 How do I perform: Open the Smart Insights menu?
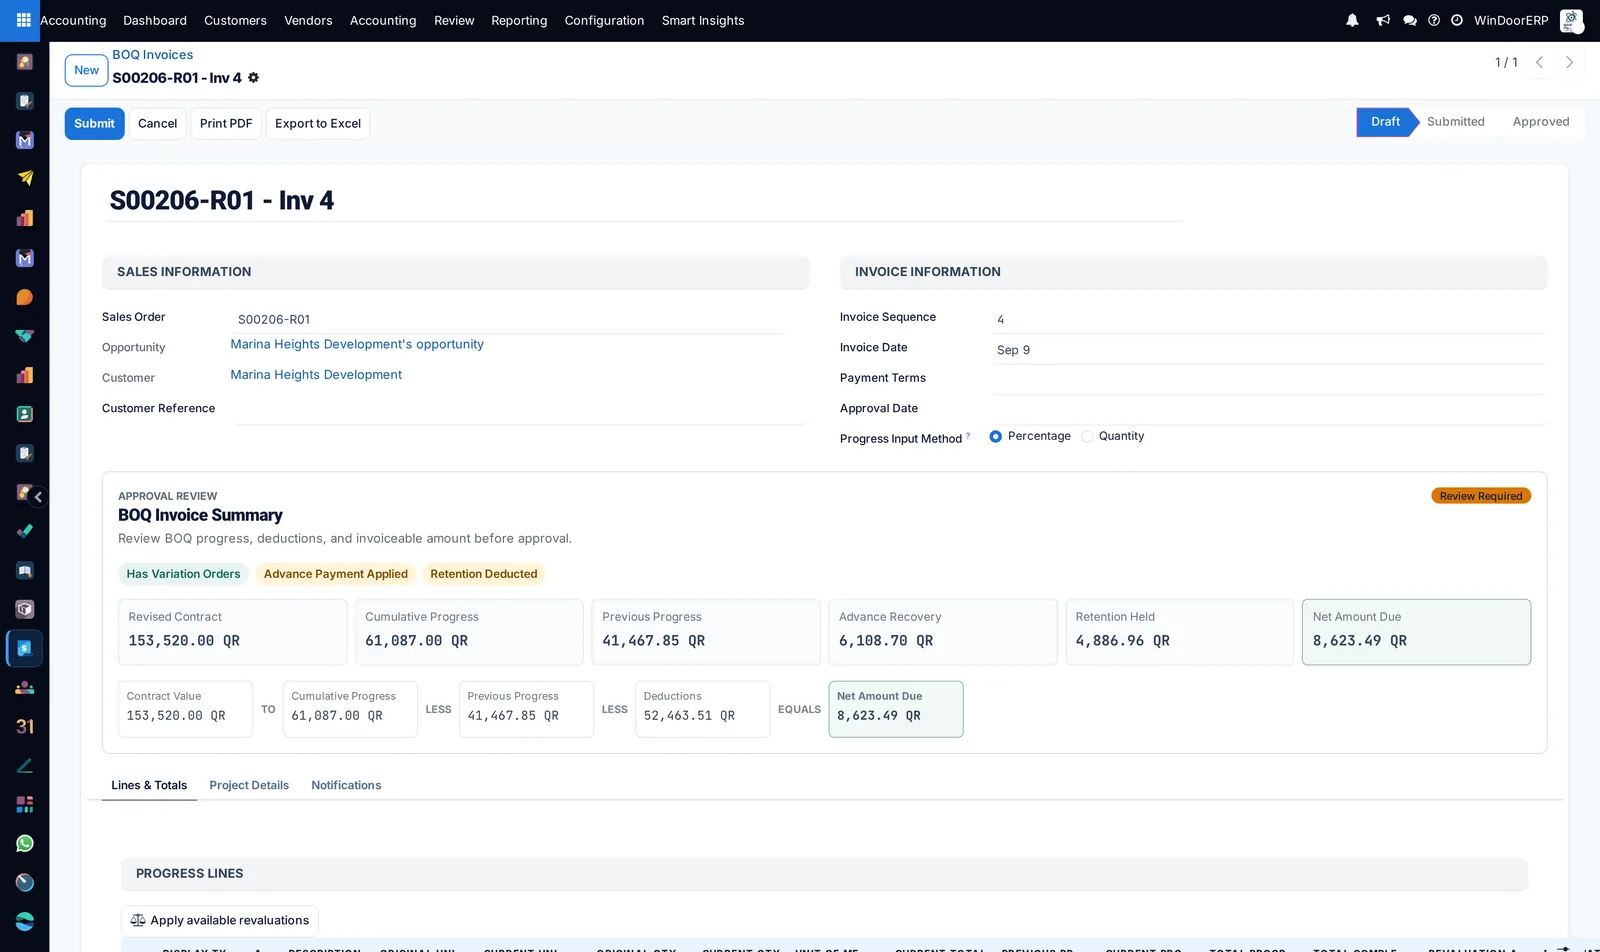tap(703, 20)
